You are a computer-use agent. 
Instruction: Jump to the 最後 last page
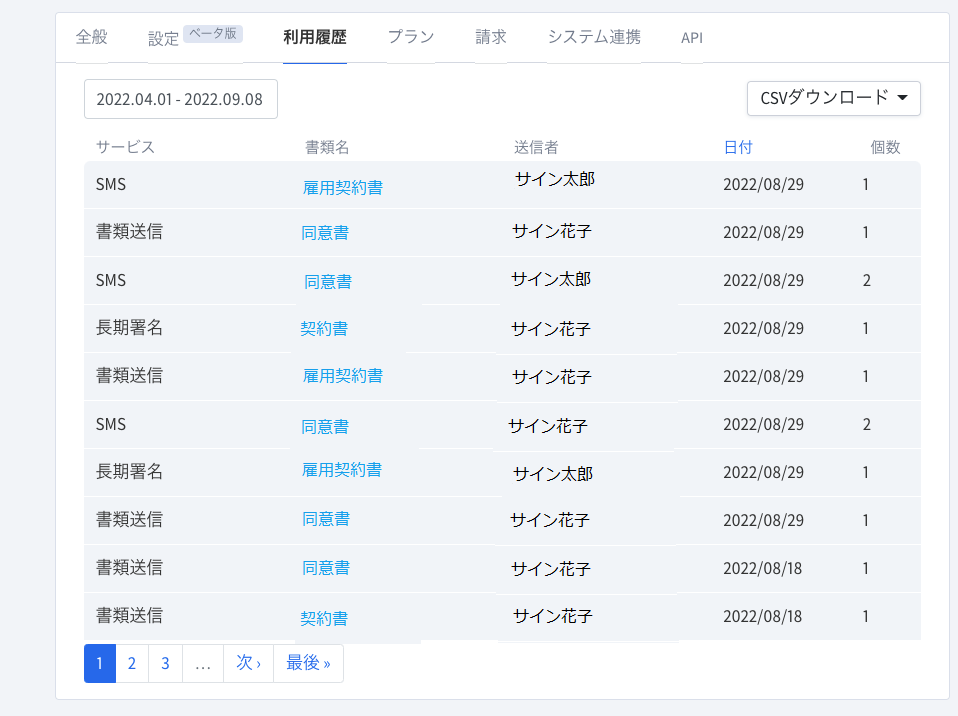tap(309, 663)
